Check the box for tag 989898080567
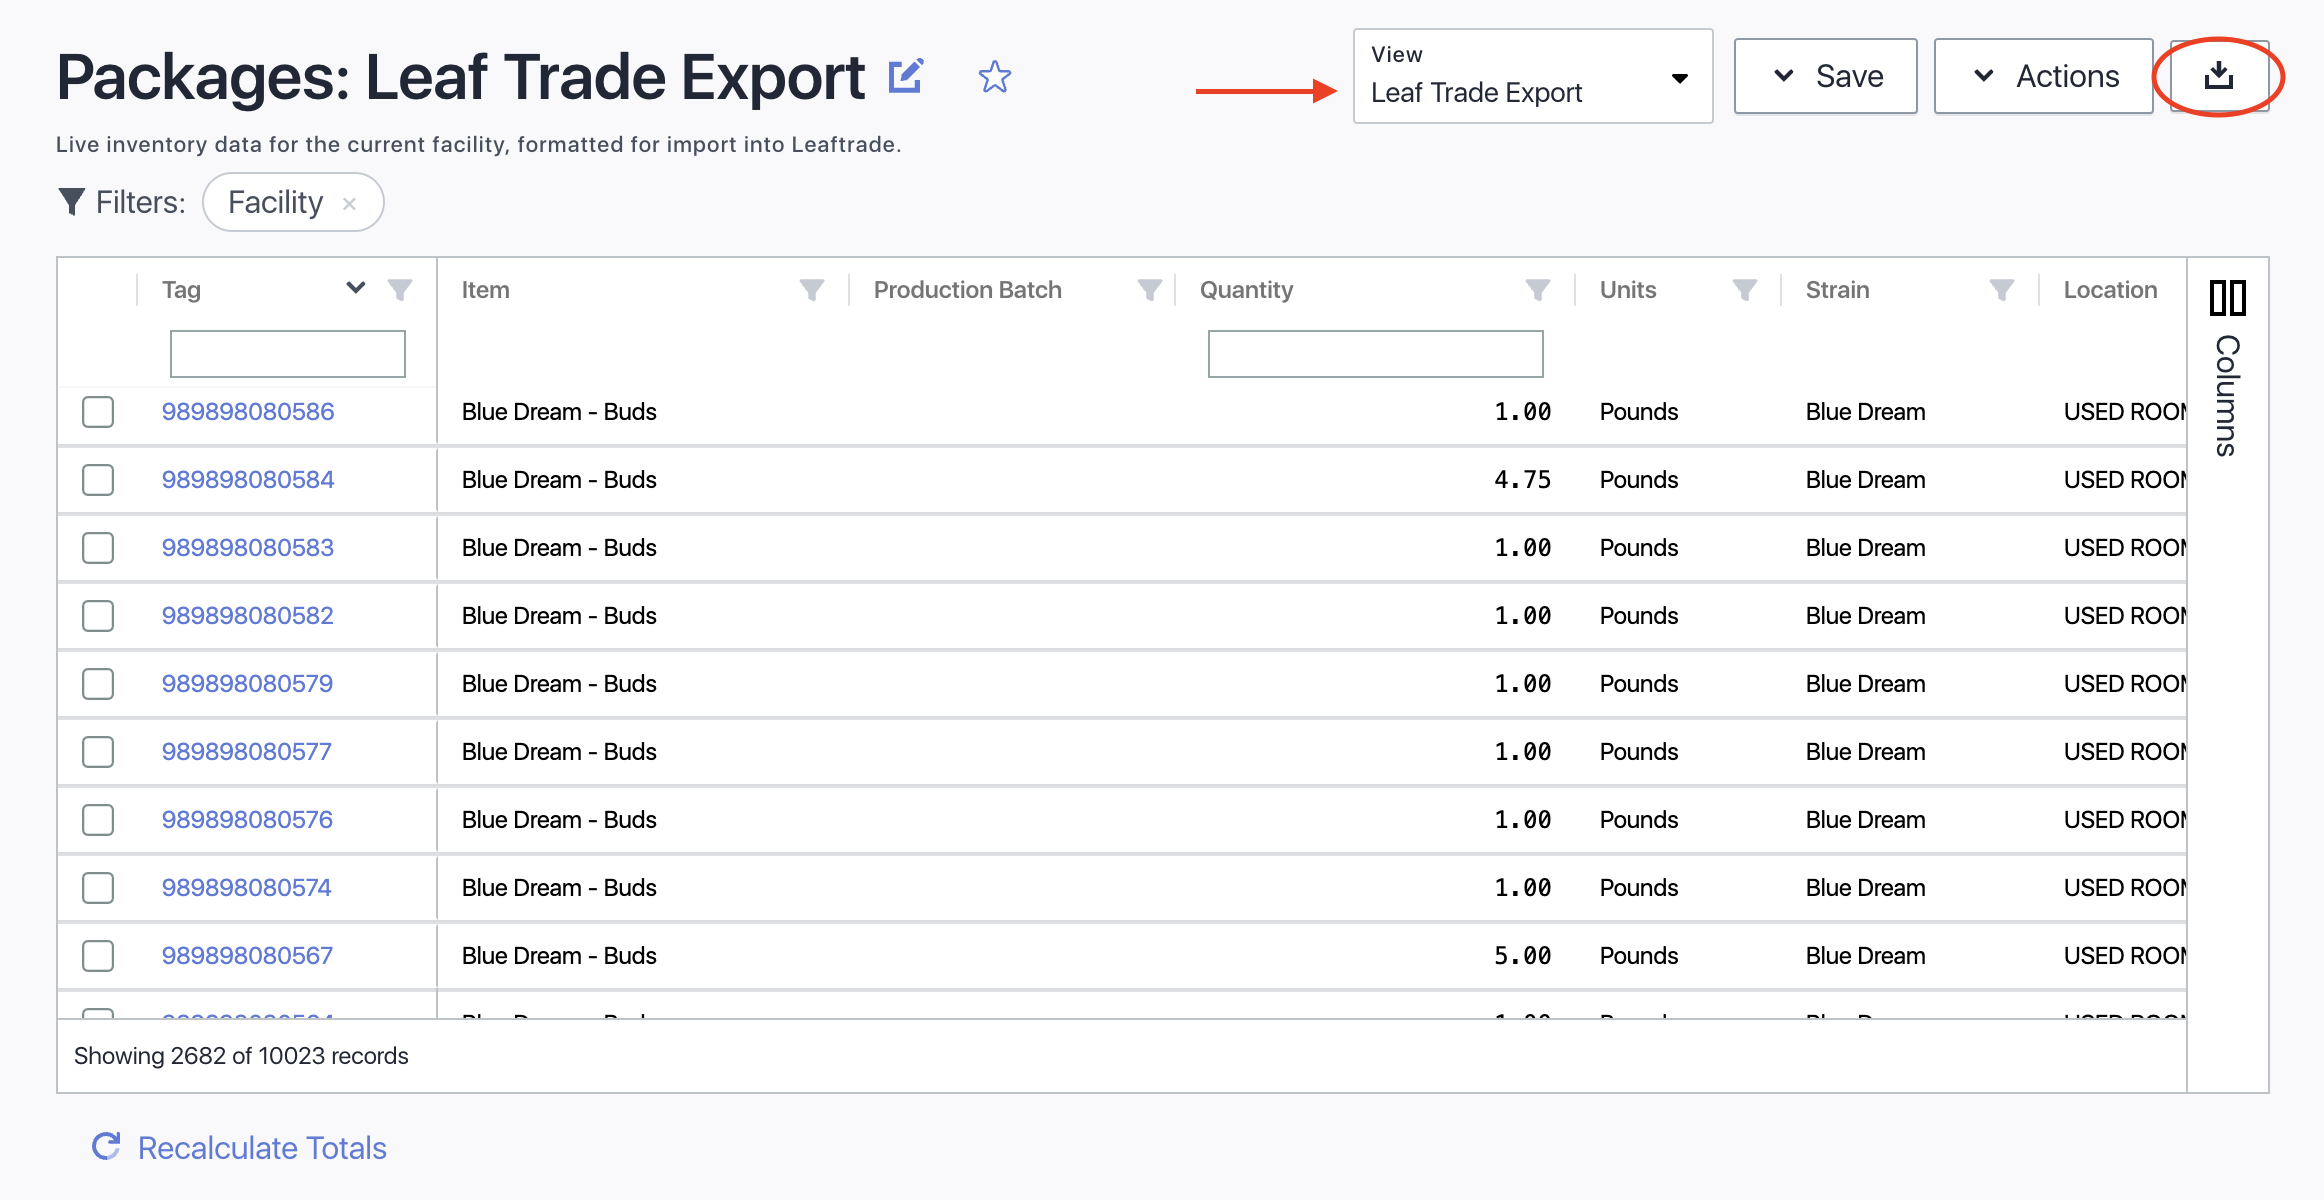Viewport: 2324px width, 1200px height. point(98,956)
